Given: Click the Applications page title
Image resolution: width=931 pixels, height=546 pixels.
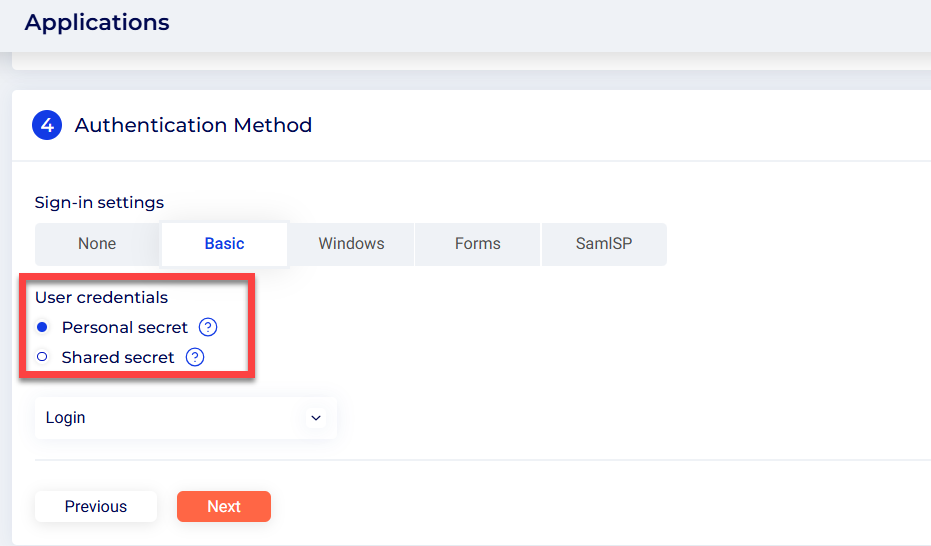Looking at the screenshot, I should pos(97,23).
